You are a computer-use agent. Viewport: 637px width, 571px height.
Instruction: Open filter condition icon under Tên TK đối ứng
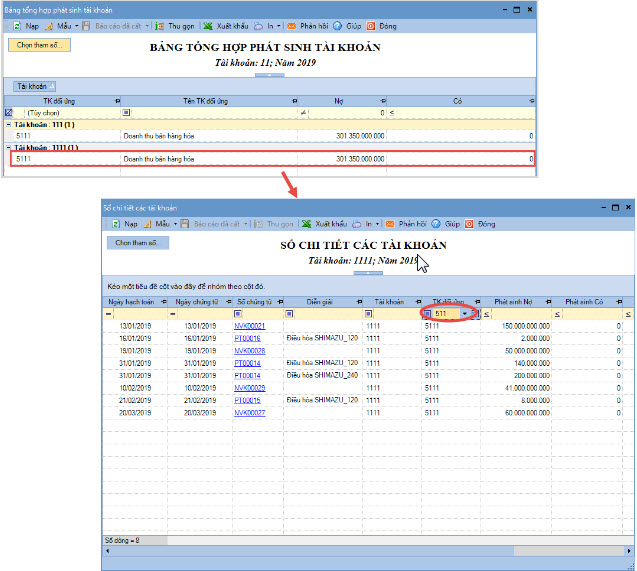tap(126, 112)
